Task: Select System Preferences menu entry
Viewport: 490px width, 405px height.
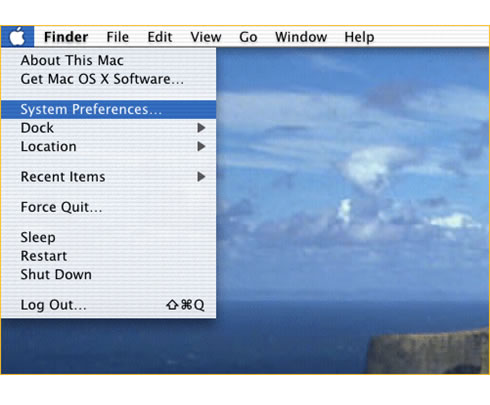Action: coord(108,109)
